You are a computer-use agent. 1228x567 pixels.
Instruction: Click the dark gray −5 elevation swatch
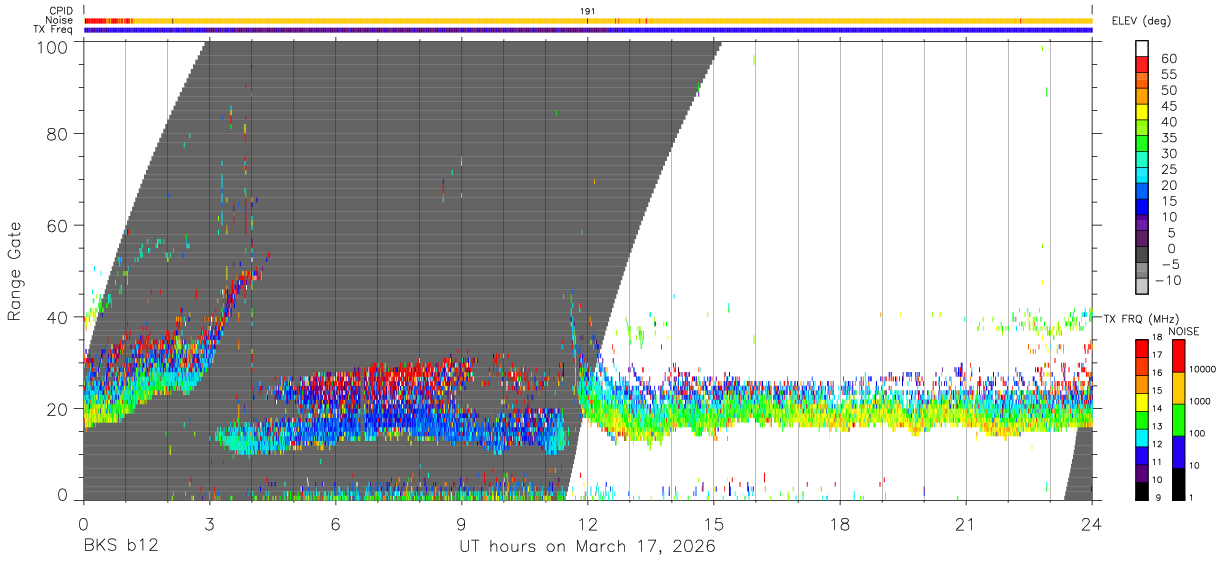1142,254
